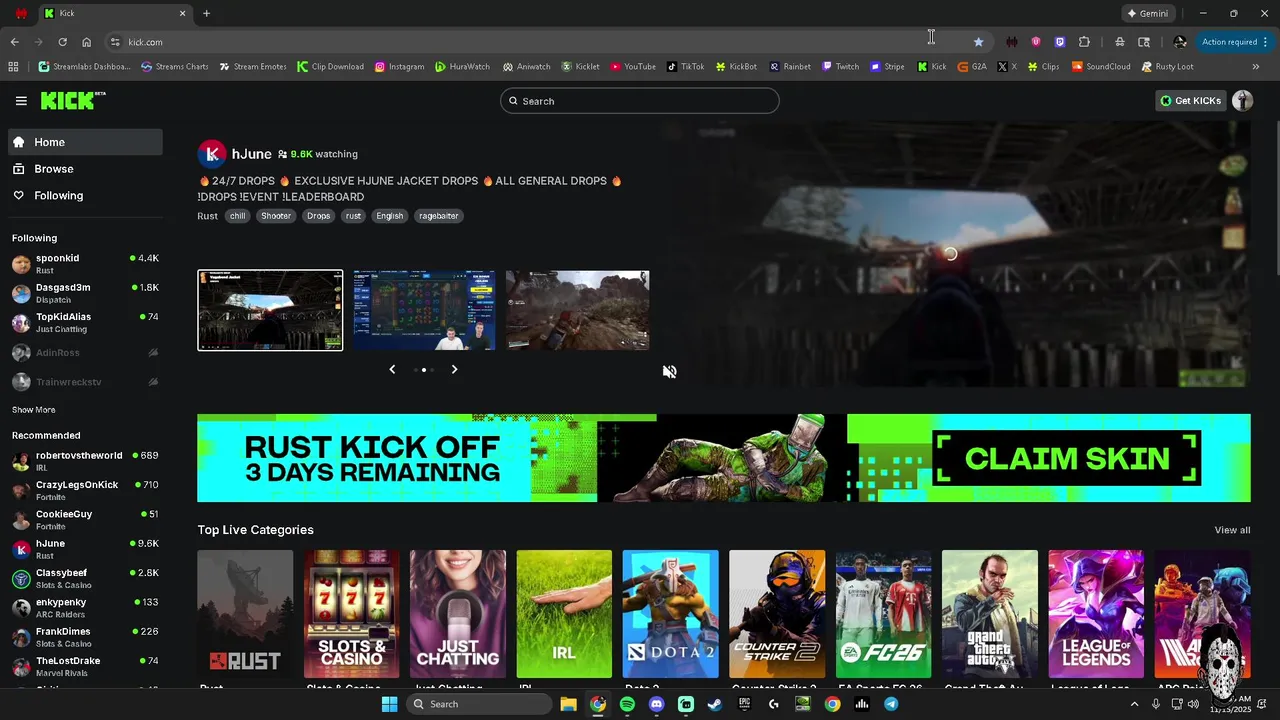Click the Get KICKs button
Screen dimensions: 1280x720
click(x=1190, y=101)
